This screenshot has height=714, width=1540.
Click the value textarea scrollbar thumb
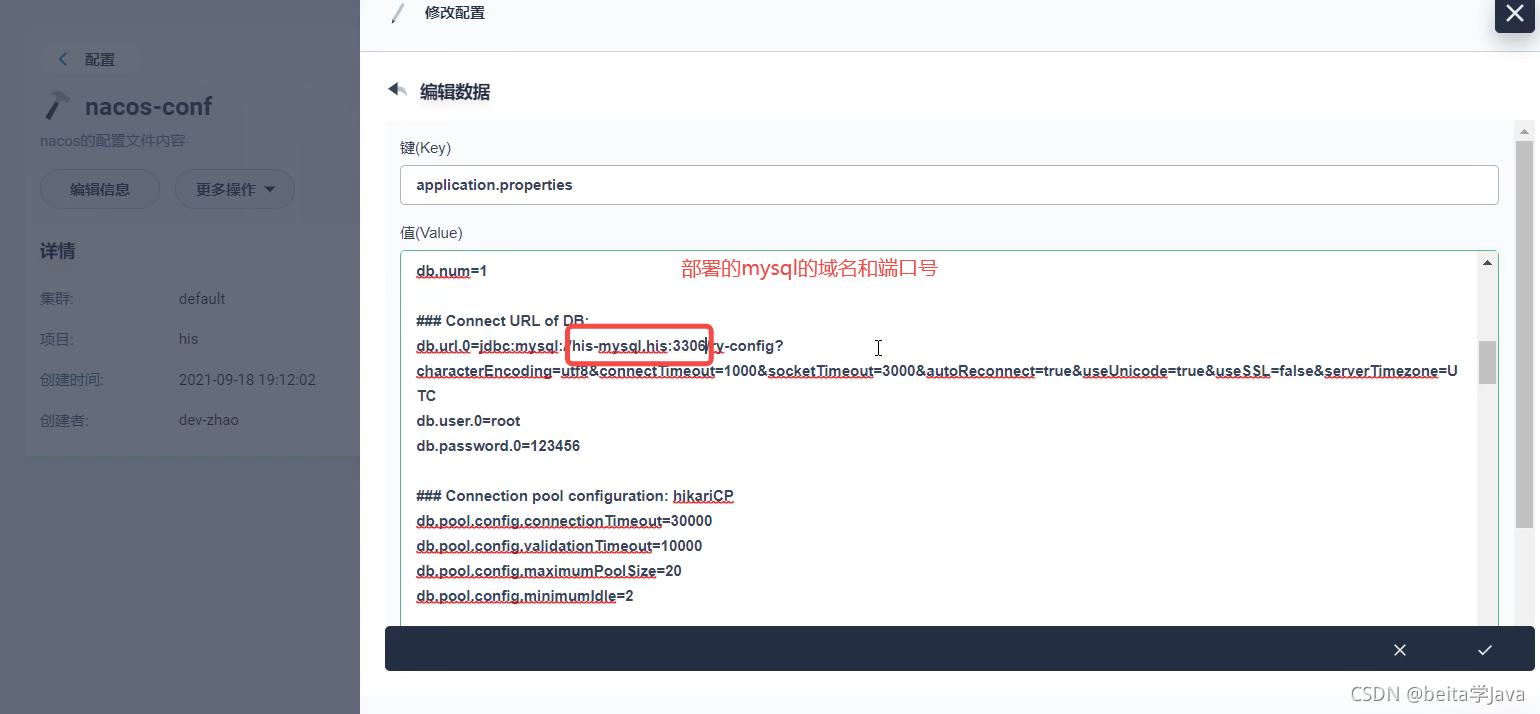1487,362
